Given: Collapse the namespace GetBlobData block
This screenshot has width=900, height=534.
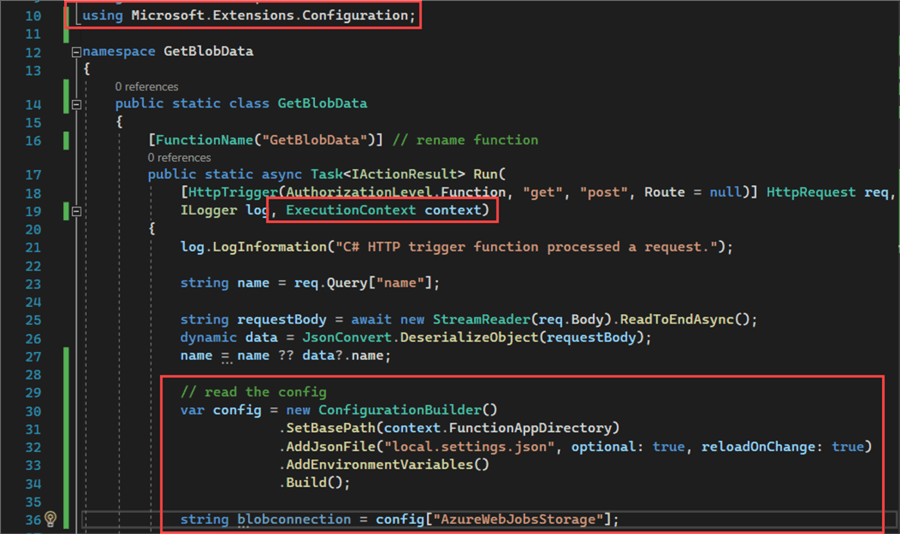Looking at the screenshot, I should pyautogui.click(x=76, y=52).
